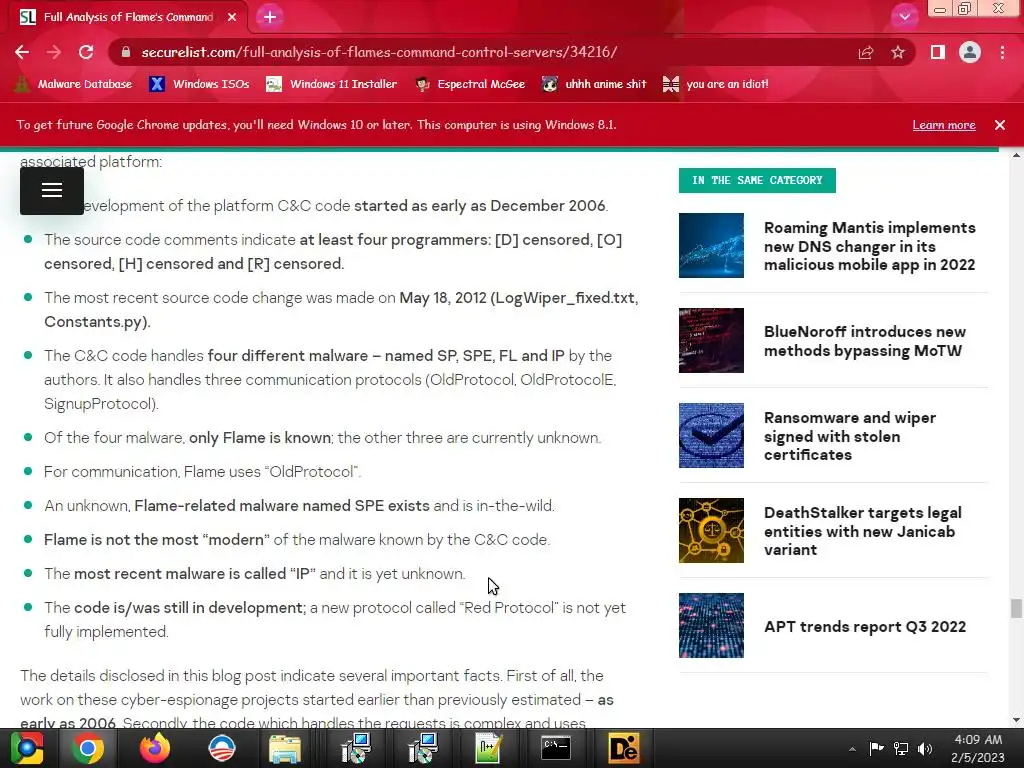Open the Windows ISOs bookmark

(200, 84)
